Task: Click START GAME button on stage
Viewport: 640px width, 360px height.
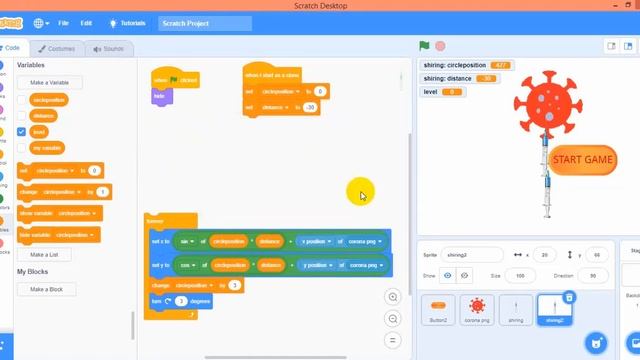Action: click(x=582, y=160)
